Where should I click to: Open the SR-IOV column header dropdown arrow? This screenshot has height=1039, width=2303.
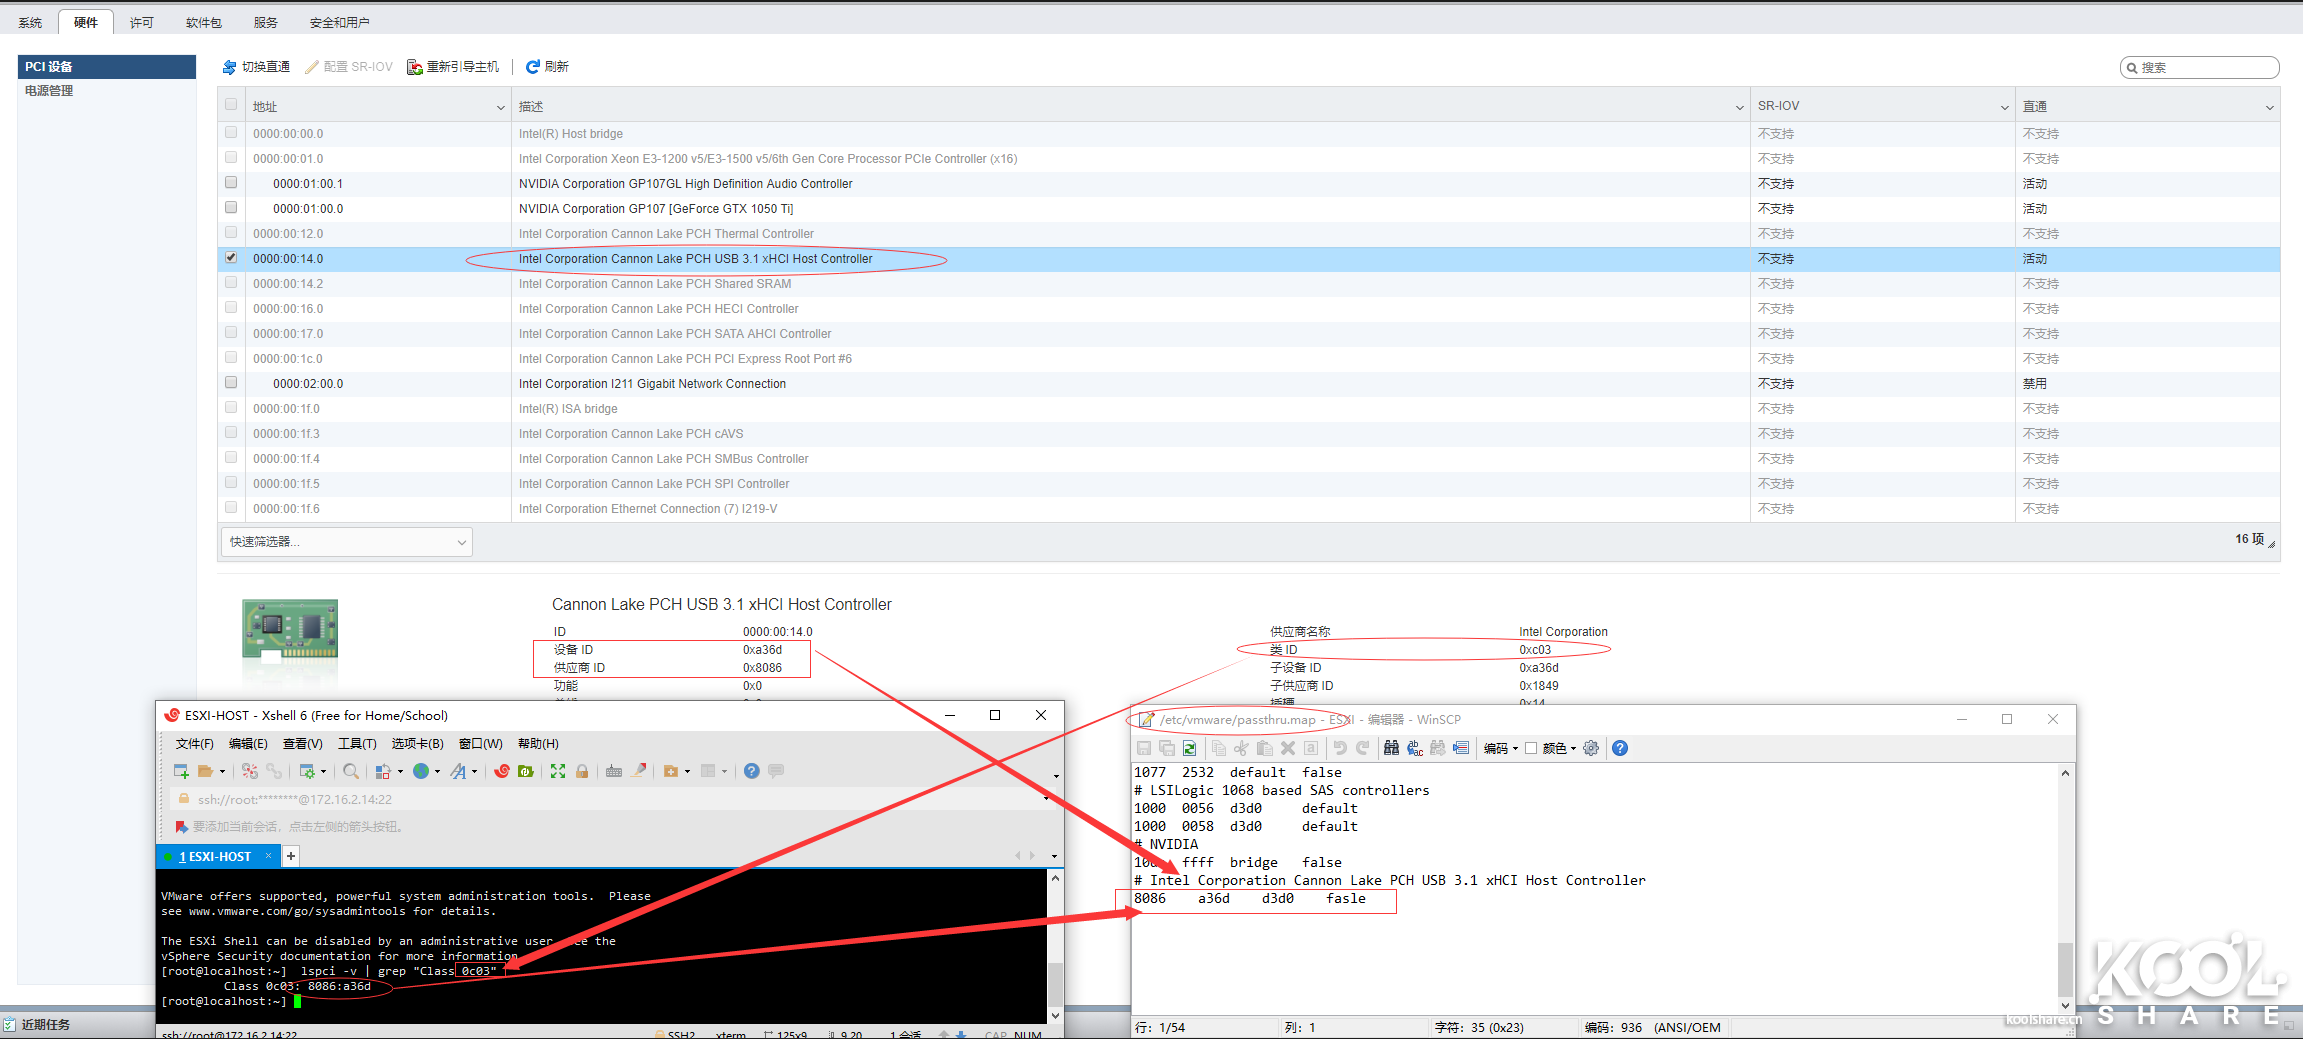[x=2005, y=107]
